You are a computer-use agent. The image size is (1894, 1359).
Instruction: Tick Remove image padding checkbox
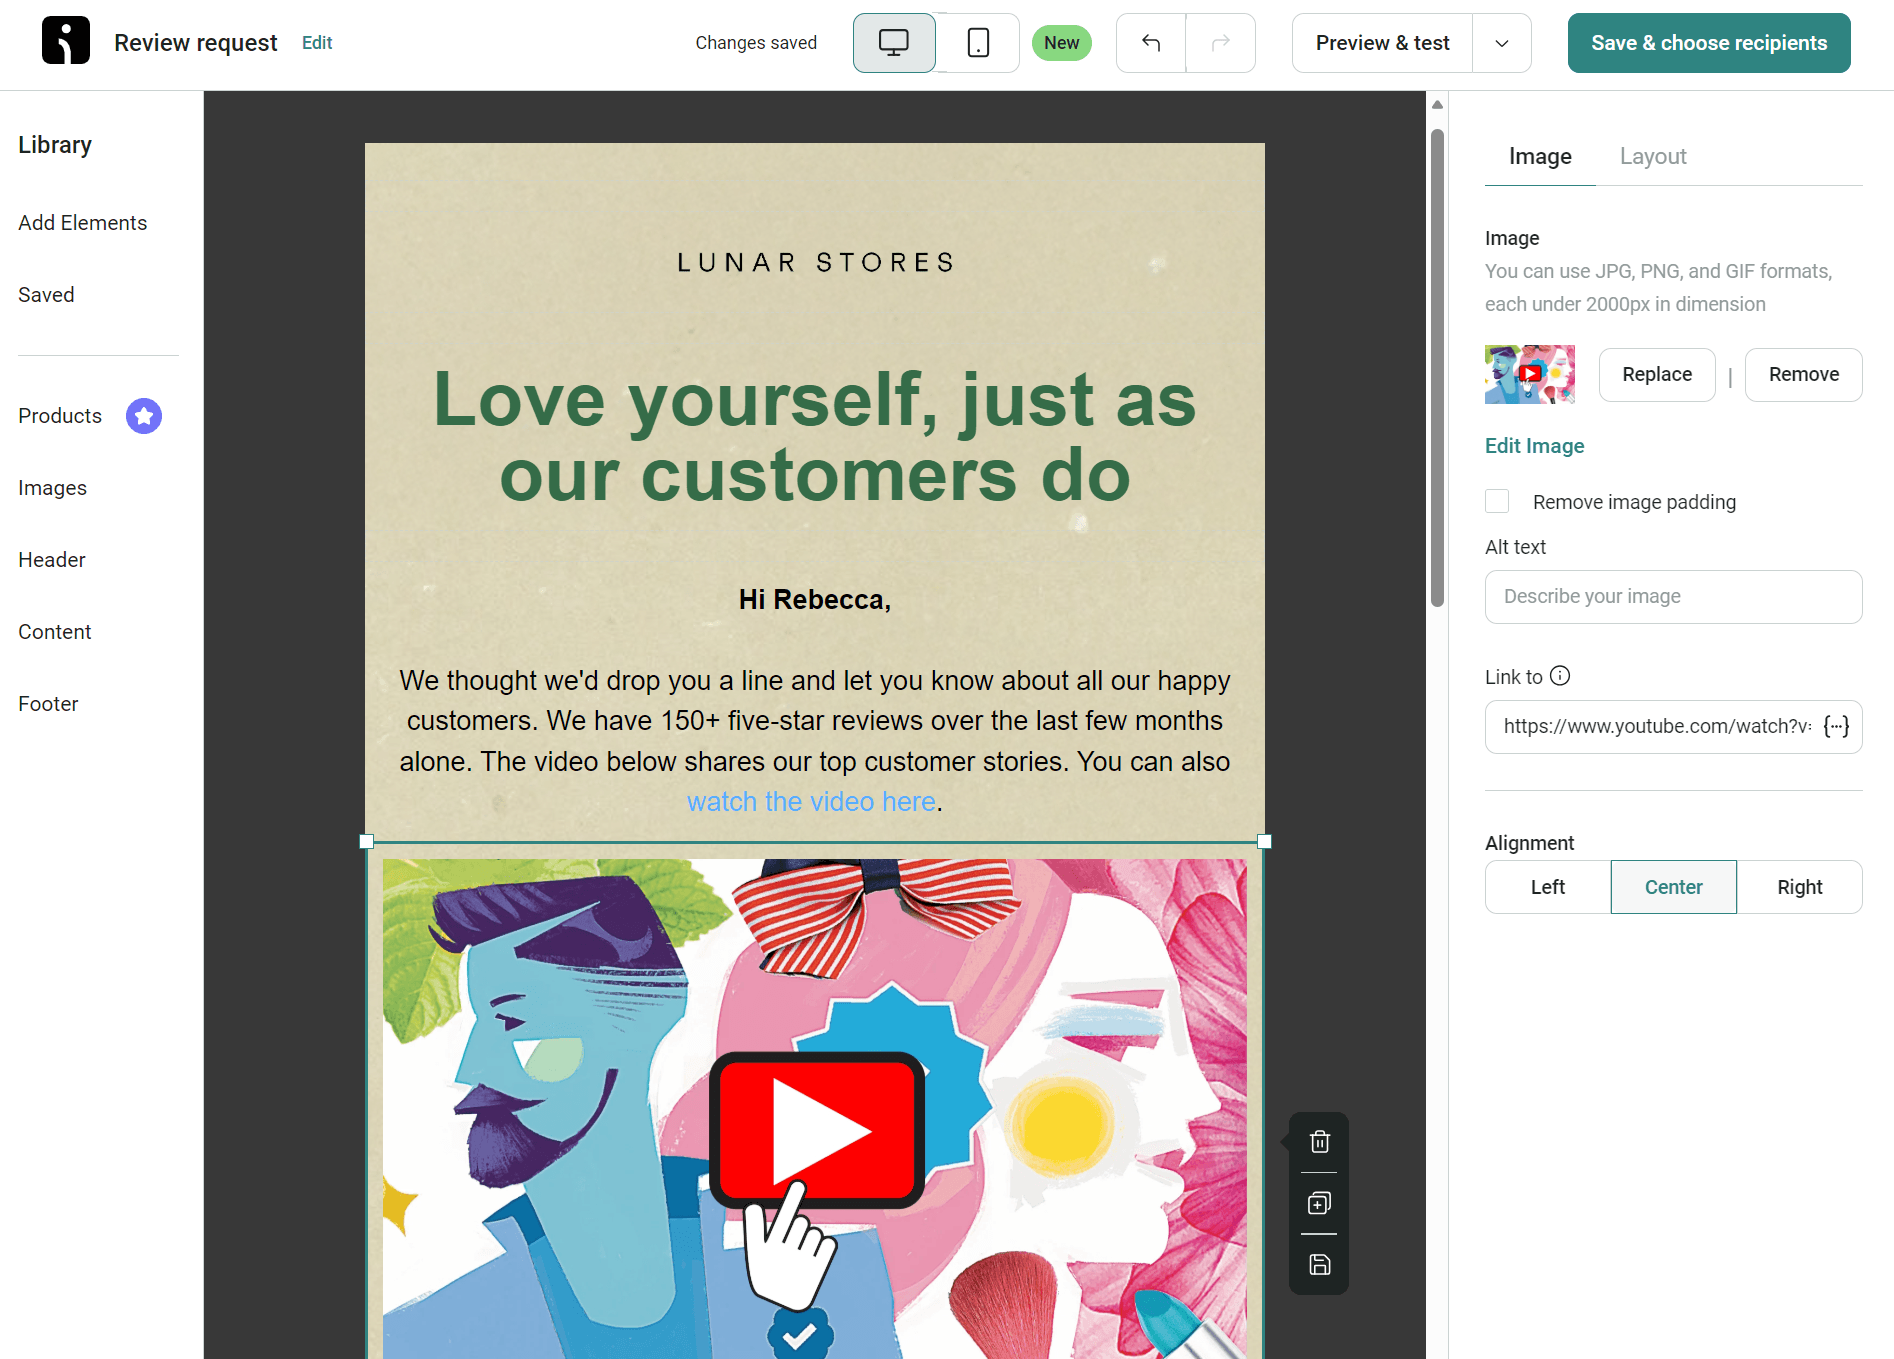pyautogui.click(x=1497, y=501)
